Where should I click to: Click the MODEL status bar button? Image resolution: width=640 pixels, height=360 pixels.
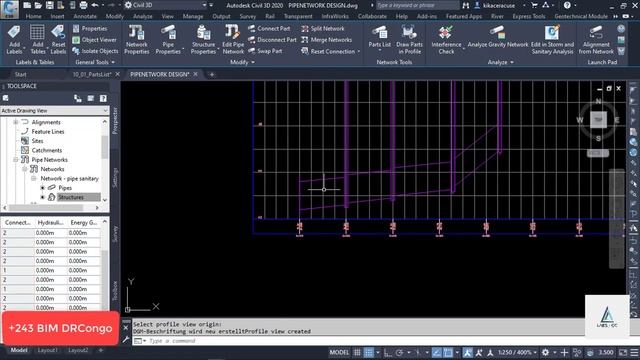tap(339, 352)
